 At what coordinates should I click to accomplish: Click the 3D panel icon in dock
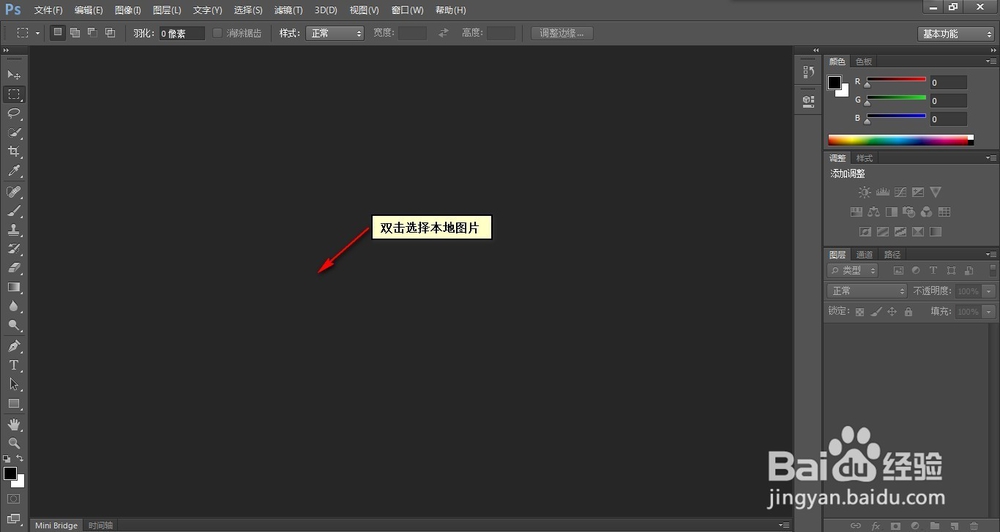[808, 101]
